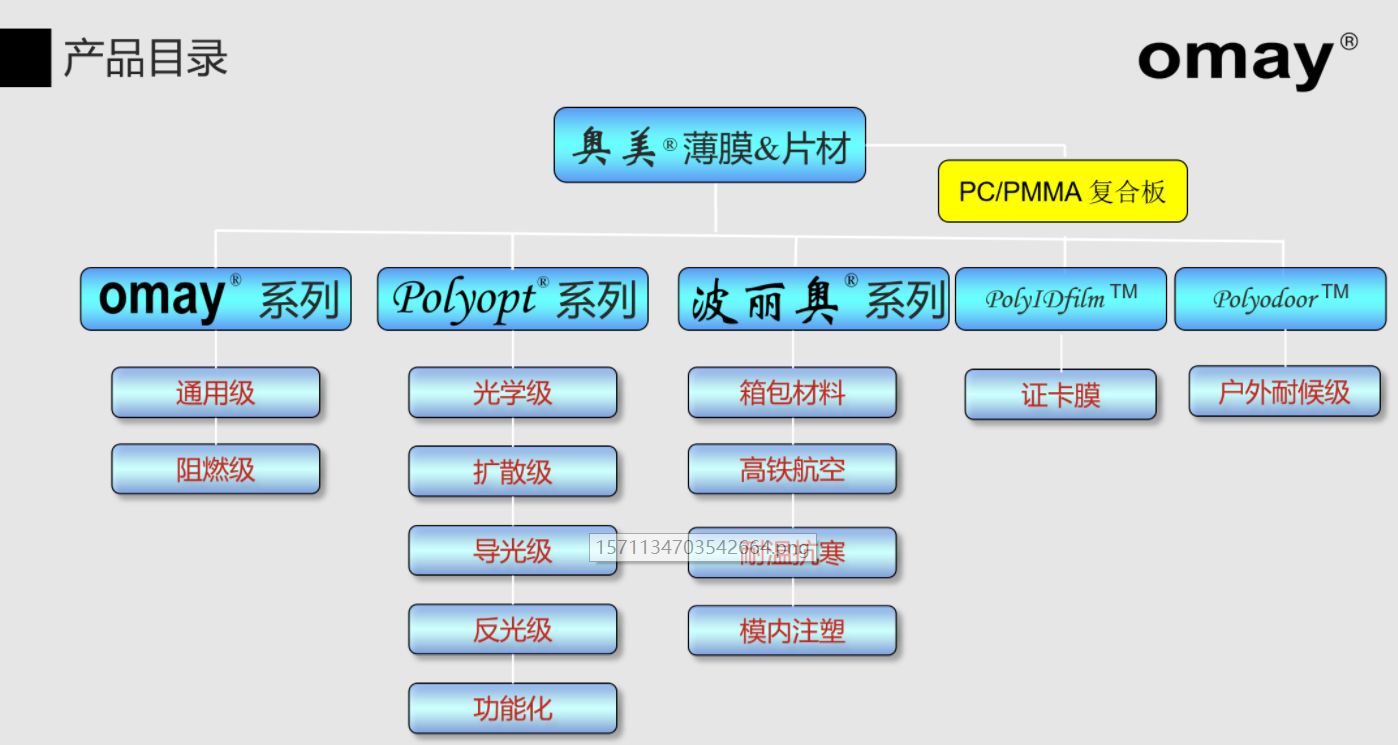Select the omay® 系列 category box
This screenshot has height=745, width=1398.
click(215, 298)
